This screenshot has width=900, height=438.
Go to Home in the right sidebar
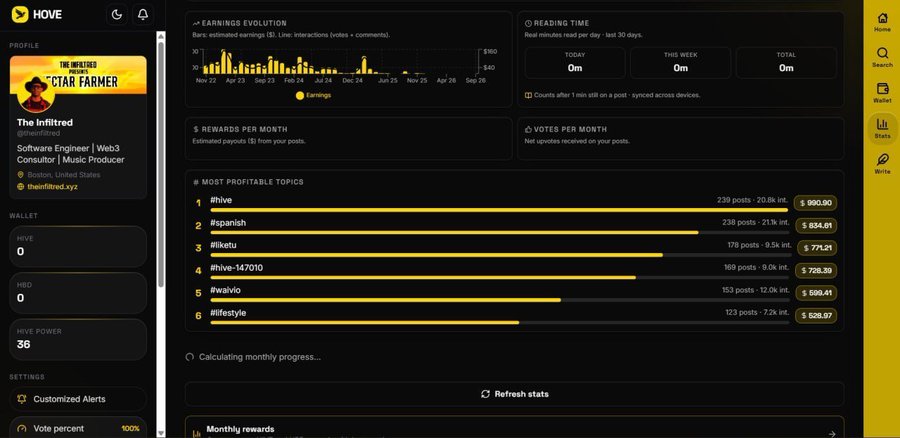click(x=882, y=22)
